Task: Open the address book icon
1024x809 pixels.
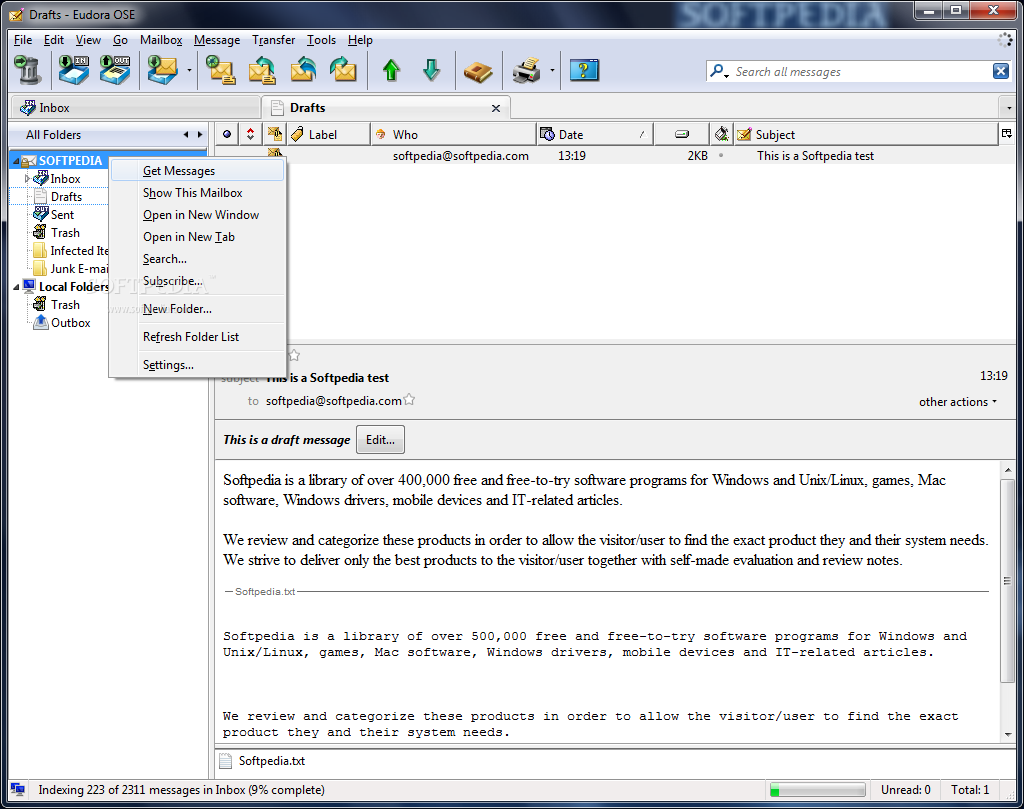Action: (x=478, y=71)
